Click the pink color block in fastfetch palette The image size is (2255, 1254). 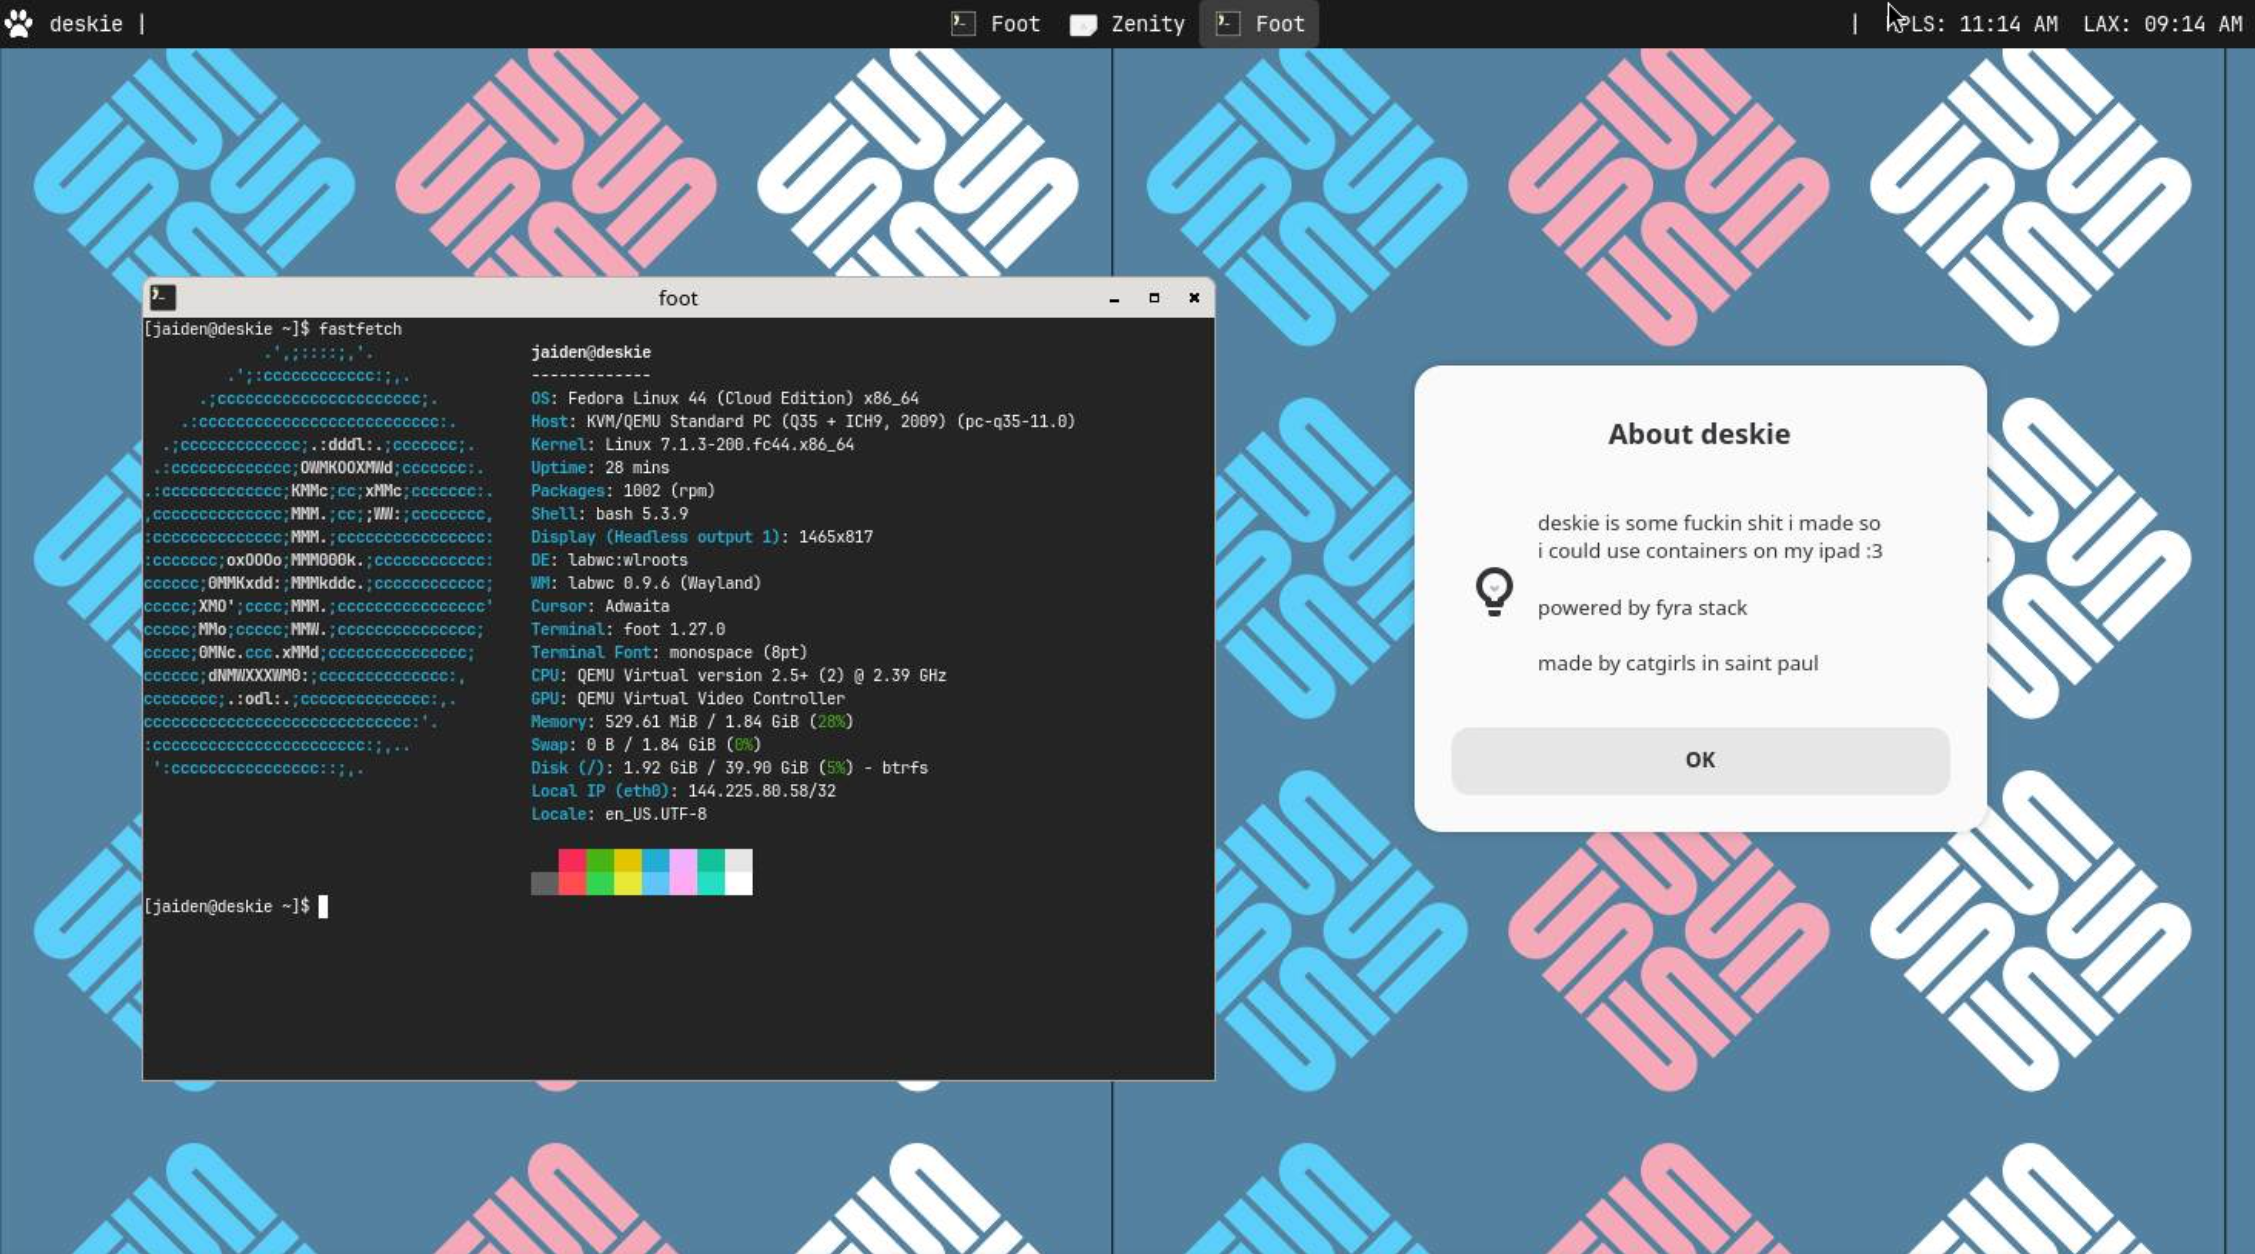click(x=683, y=871)
